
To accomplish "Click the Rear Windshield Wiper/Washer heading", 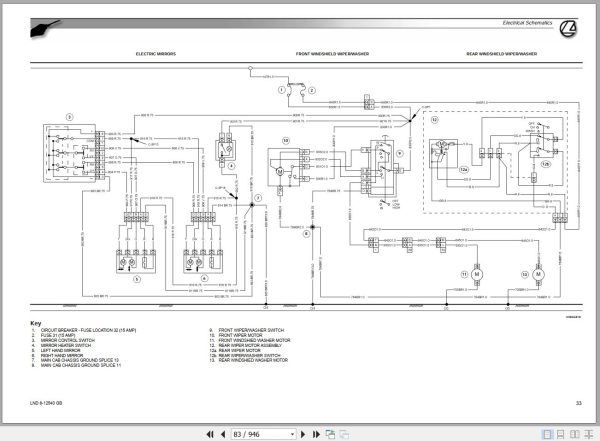I will click(x=502, y=54).
